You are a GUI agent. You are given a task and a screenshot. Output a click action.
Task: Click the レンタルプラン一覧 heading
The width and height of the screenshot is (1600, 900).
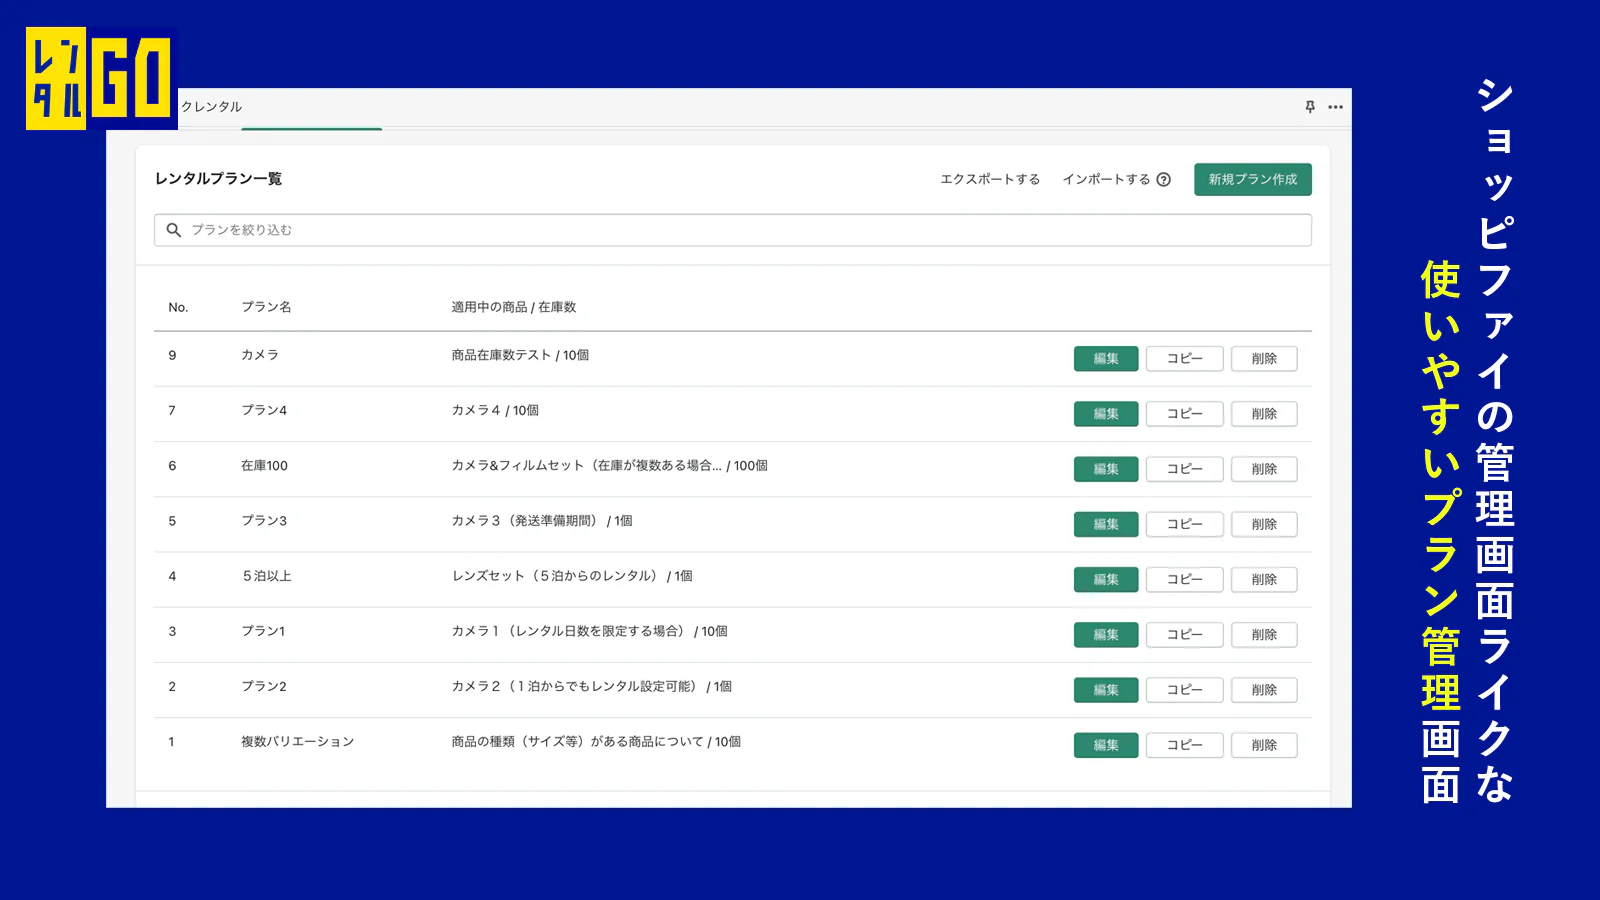click(218, 179)
